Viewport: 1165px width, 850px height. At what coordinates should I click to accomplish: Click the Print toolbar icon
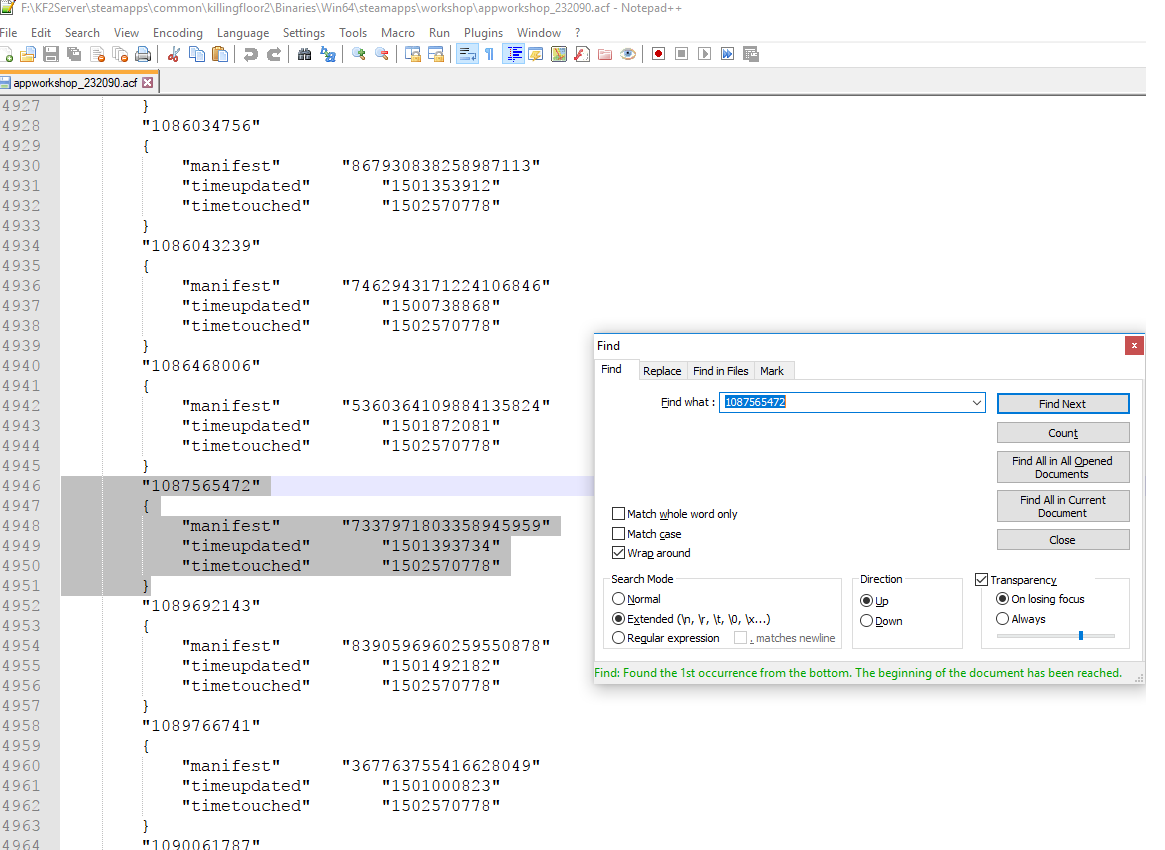[x=143, y=54]
